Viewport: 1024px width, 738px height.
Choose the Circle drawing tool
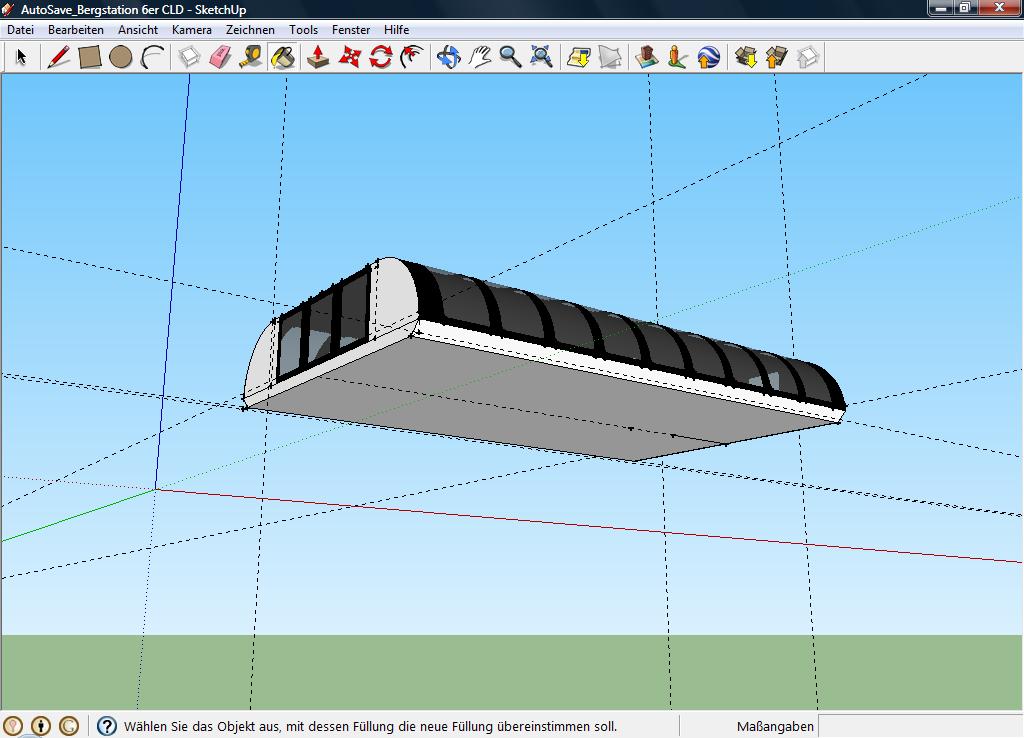click(121, 57)
